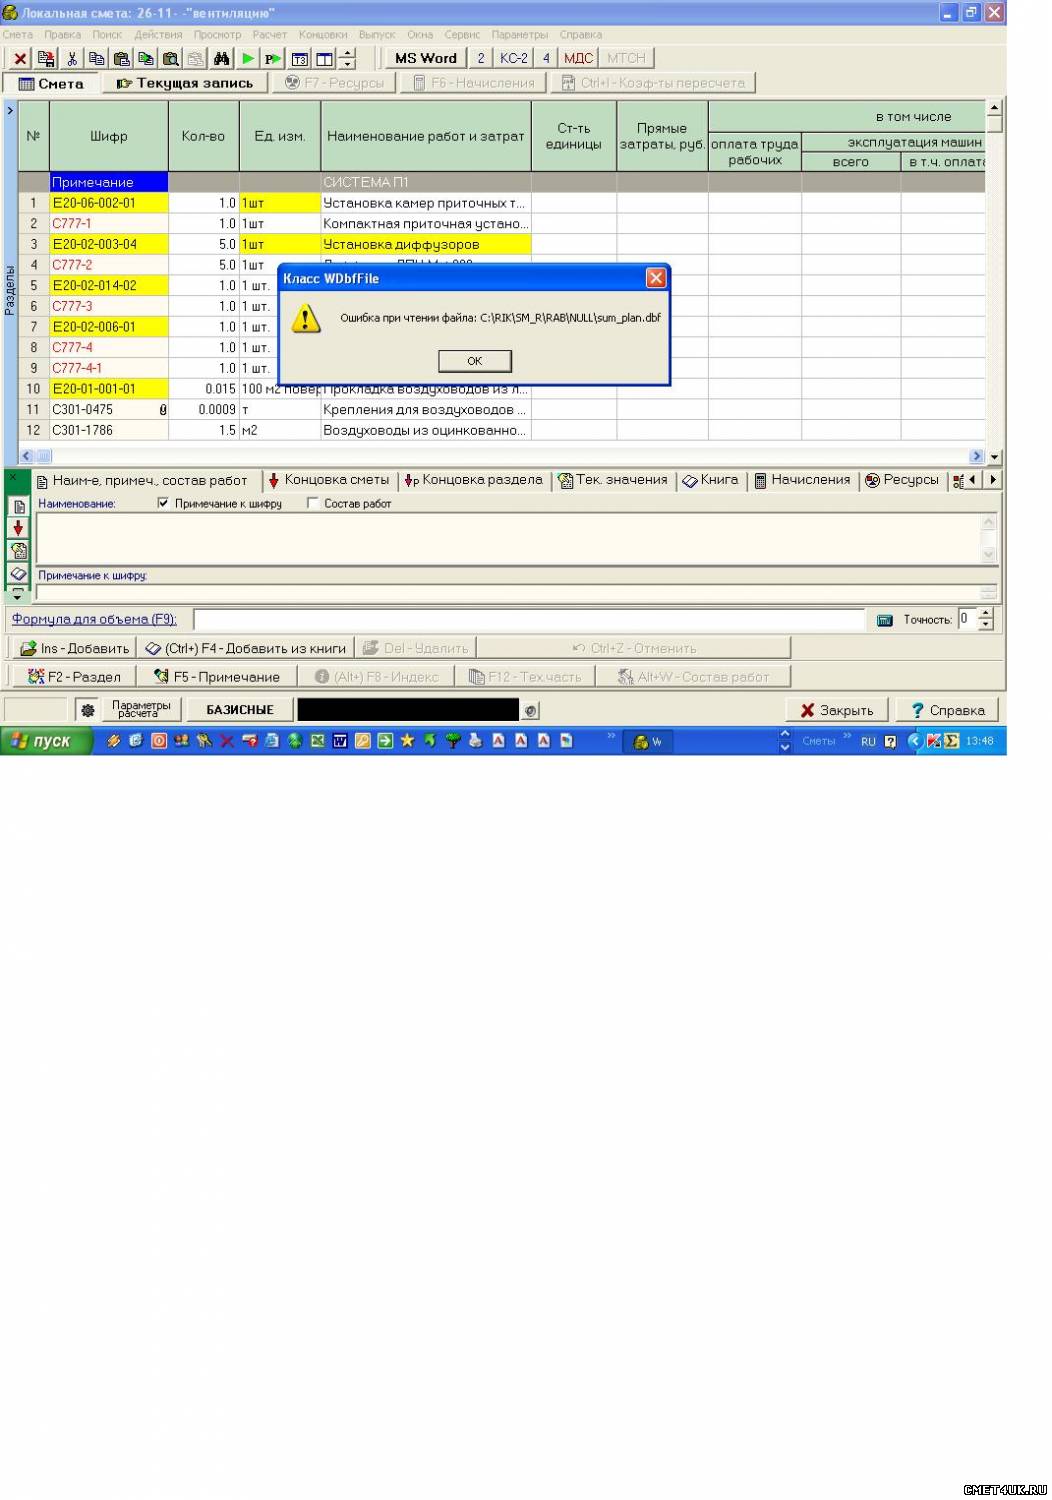1052x1500 pixels.
Task: Click the yellow star quick launch icon
Action: (x=407, y=741)
